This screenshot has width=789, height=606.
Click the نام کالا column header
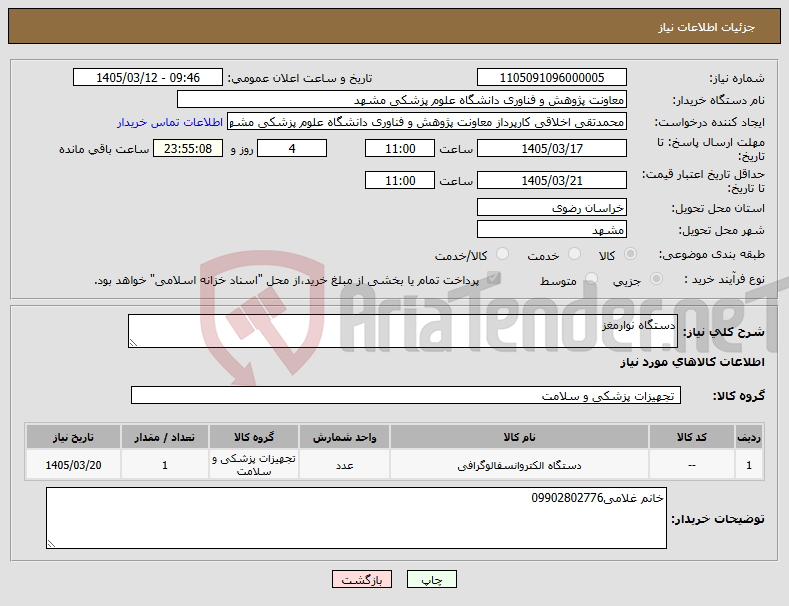point(519,437)
